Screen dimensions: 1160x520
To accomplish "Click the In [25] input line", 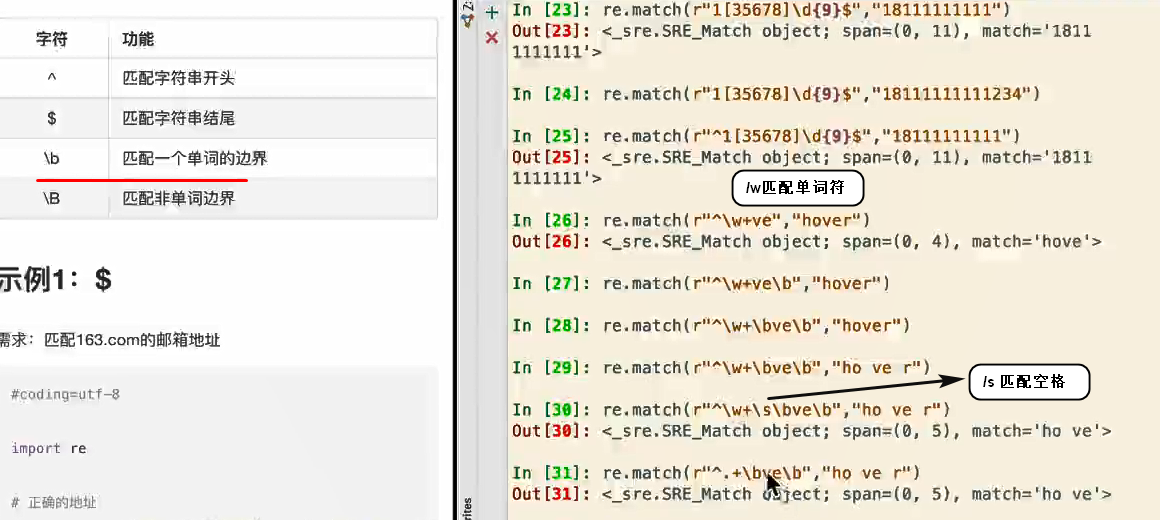I will tap(766, 136).
